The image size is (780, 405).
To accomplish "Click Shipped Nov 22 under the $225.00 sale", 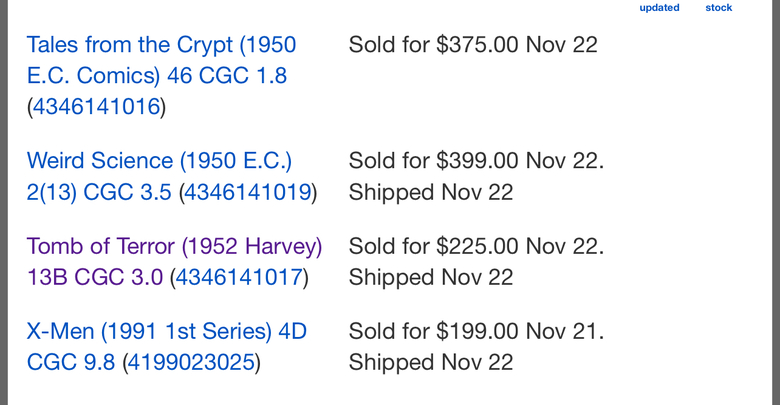I will [431, 278].
